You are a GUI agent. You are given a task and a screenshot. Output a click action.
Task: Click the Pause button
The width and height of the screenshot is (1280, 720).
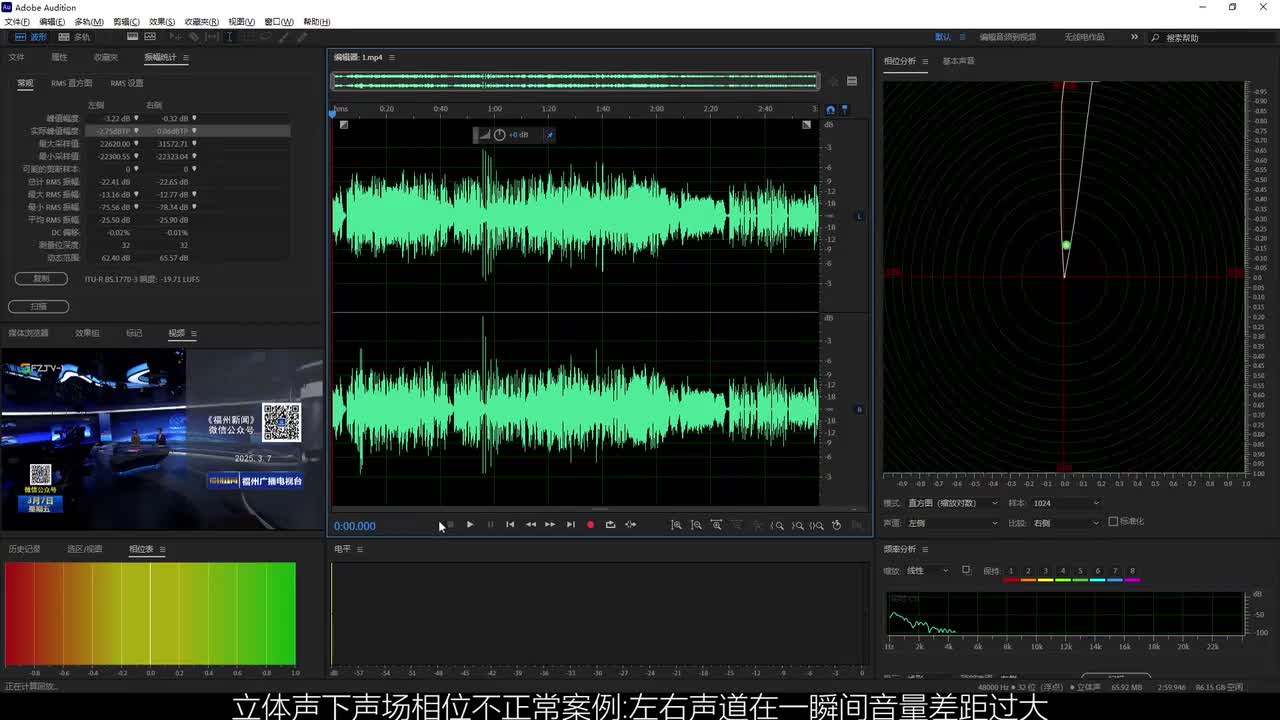(490, 525)
